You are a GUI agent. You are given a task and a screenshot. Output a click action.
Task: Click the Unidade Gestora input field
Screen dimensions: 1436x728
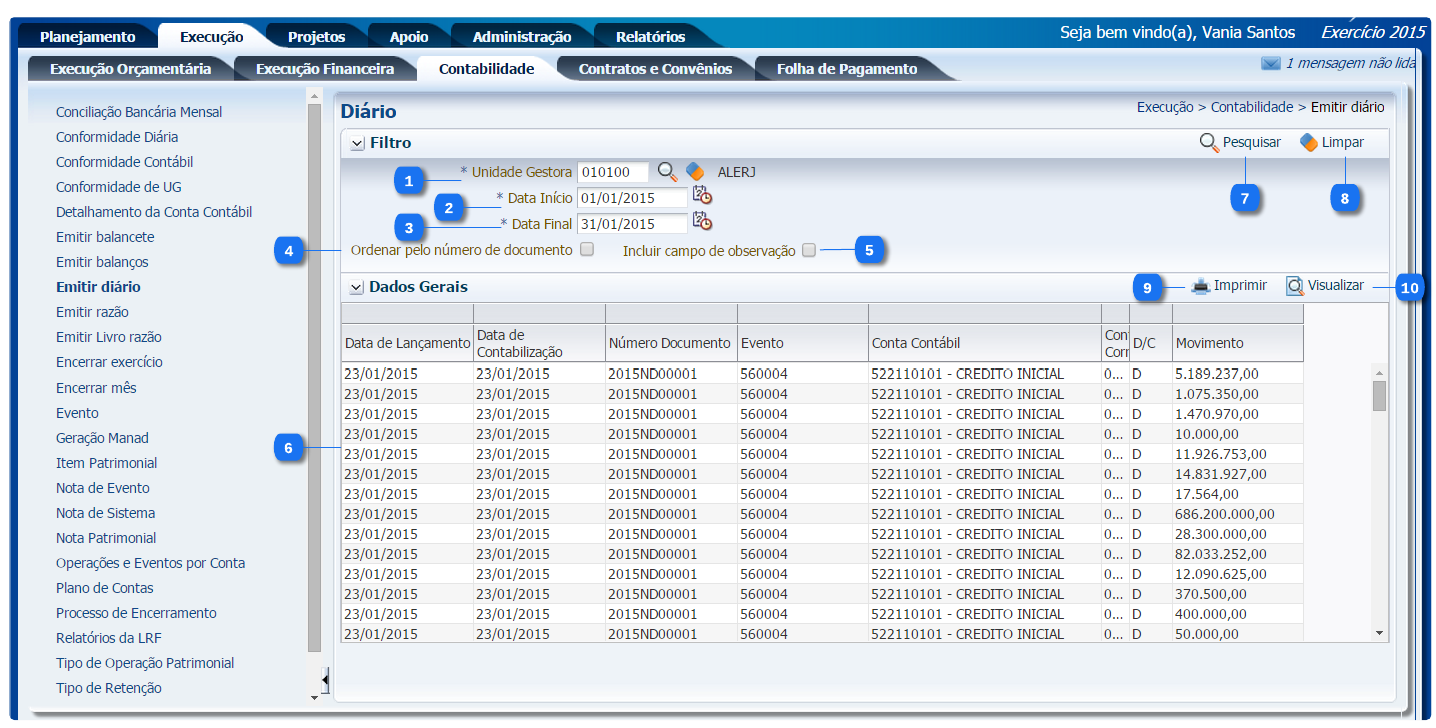[x=613, y=172]
